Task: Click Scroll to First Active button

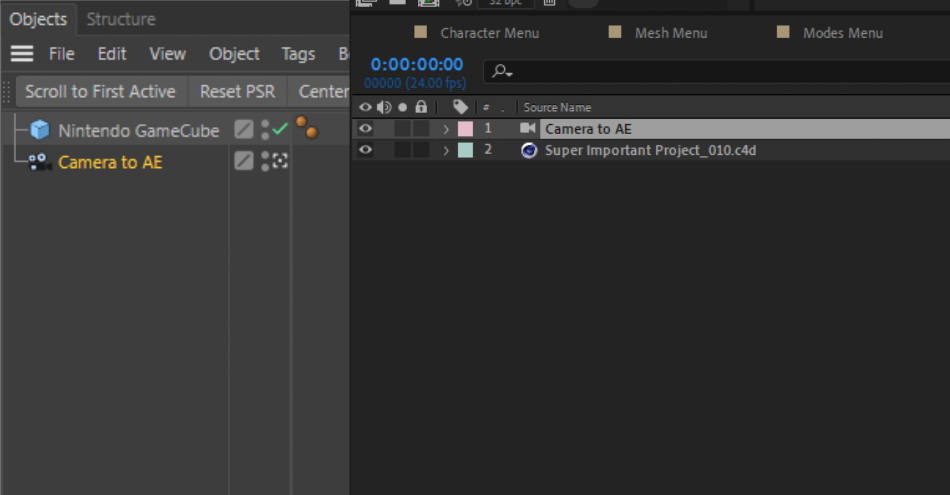Action: coord(101,91)
